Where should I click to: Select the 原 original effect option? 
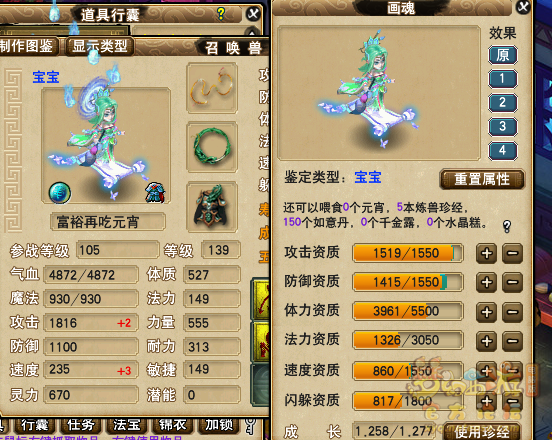point(502,55)
